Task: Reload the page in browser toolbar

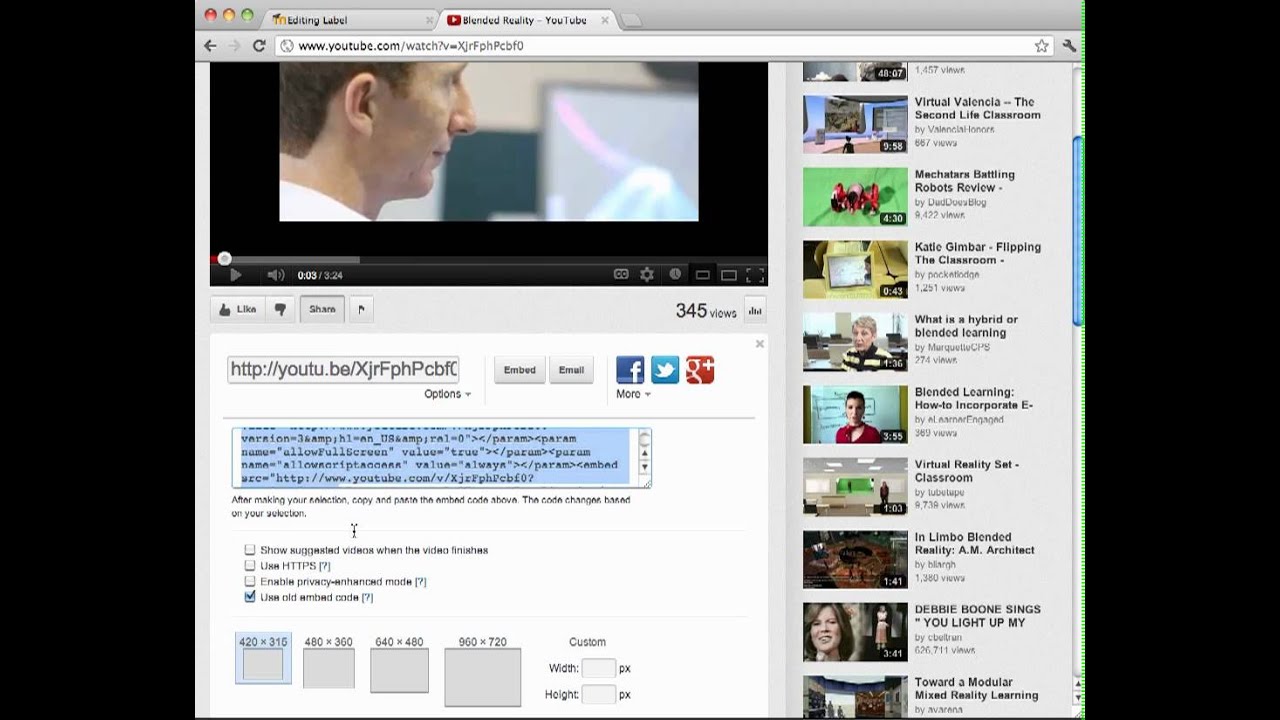Action: point(259,46)
